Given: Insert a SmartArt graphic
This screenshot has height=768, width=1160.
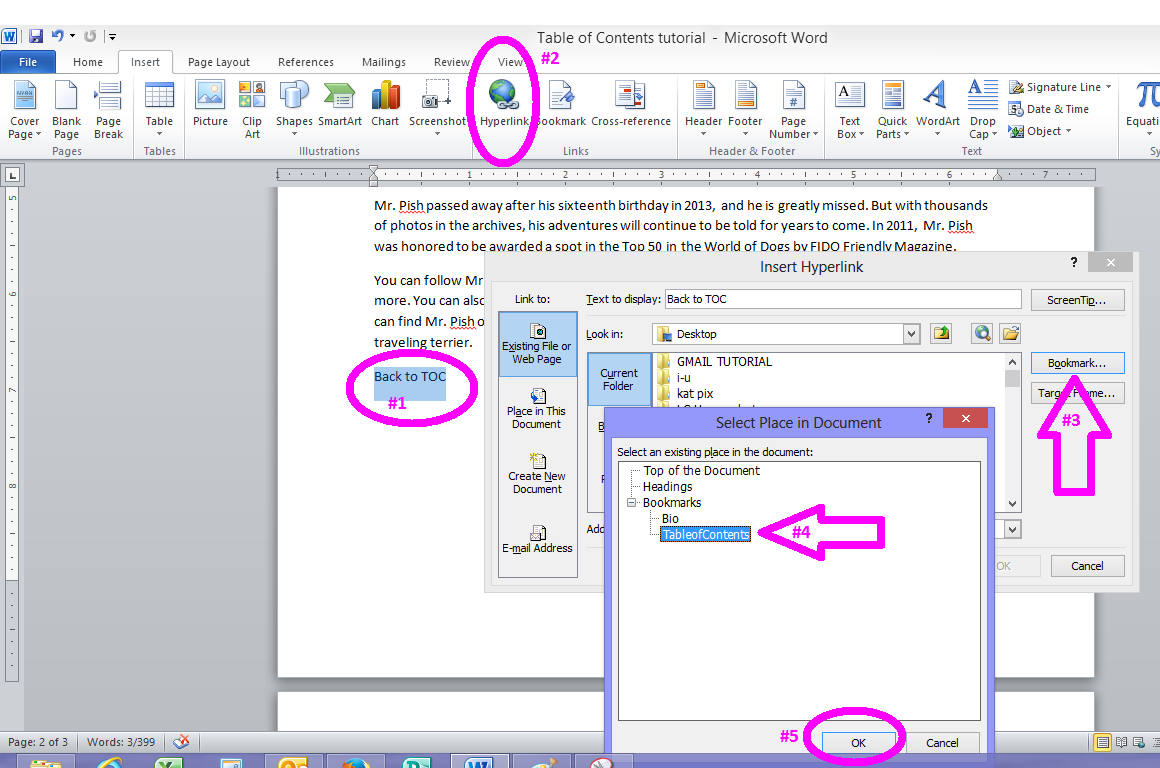Looking at the screenshot, I should 340,104.
